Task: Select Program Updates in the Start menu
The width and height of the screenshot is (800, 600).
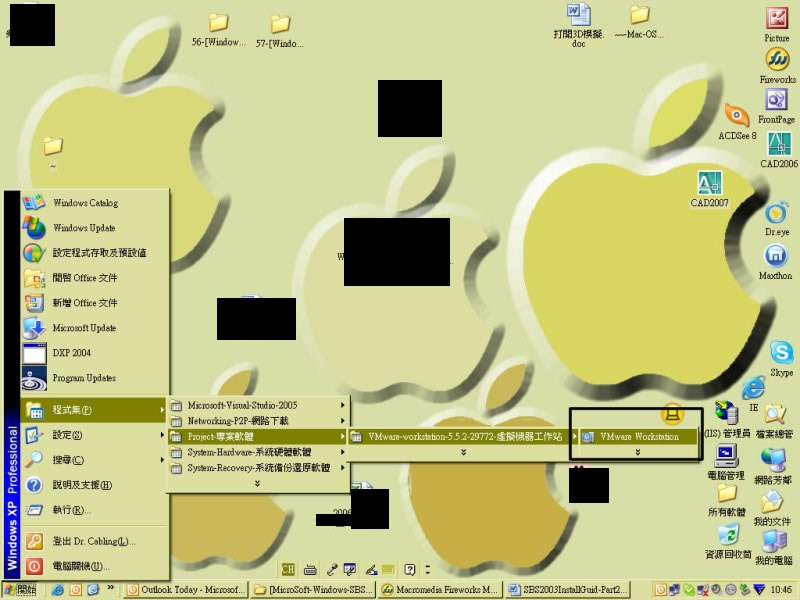Action: click(x=95, y=378)
